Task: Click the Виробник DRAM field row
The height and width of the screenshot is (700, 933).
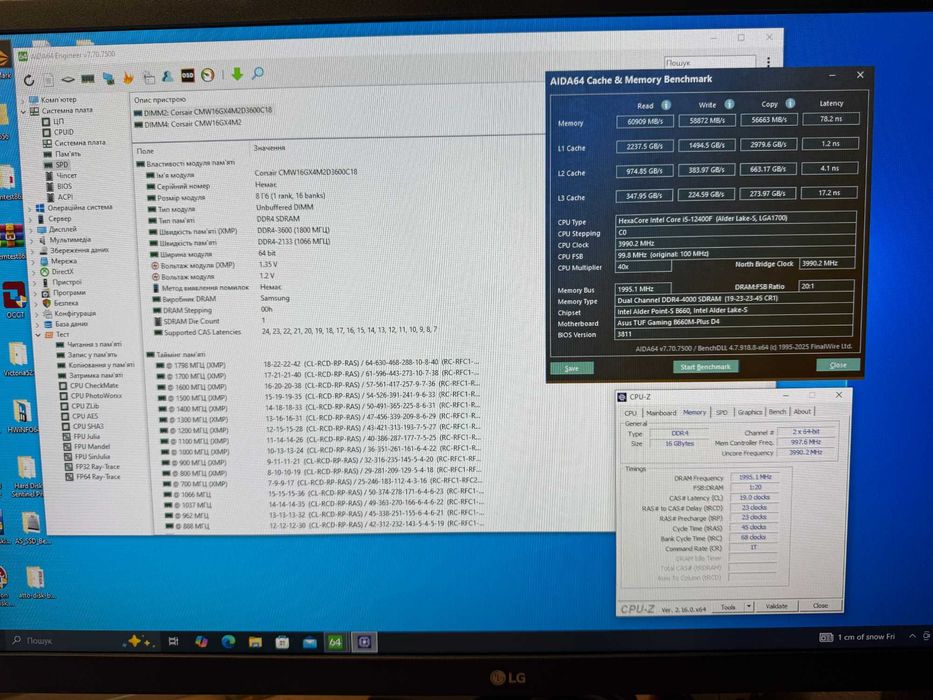Action: (221, 299)
